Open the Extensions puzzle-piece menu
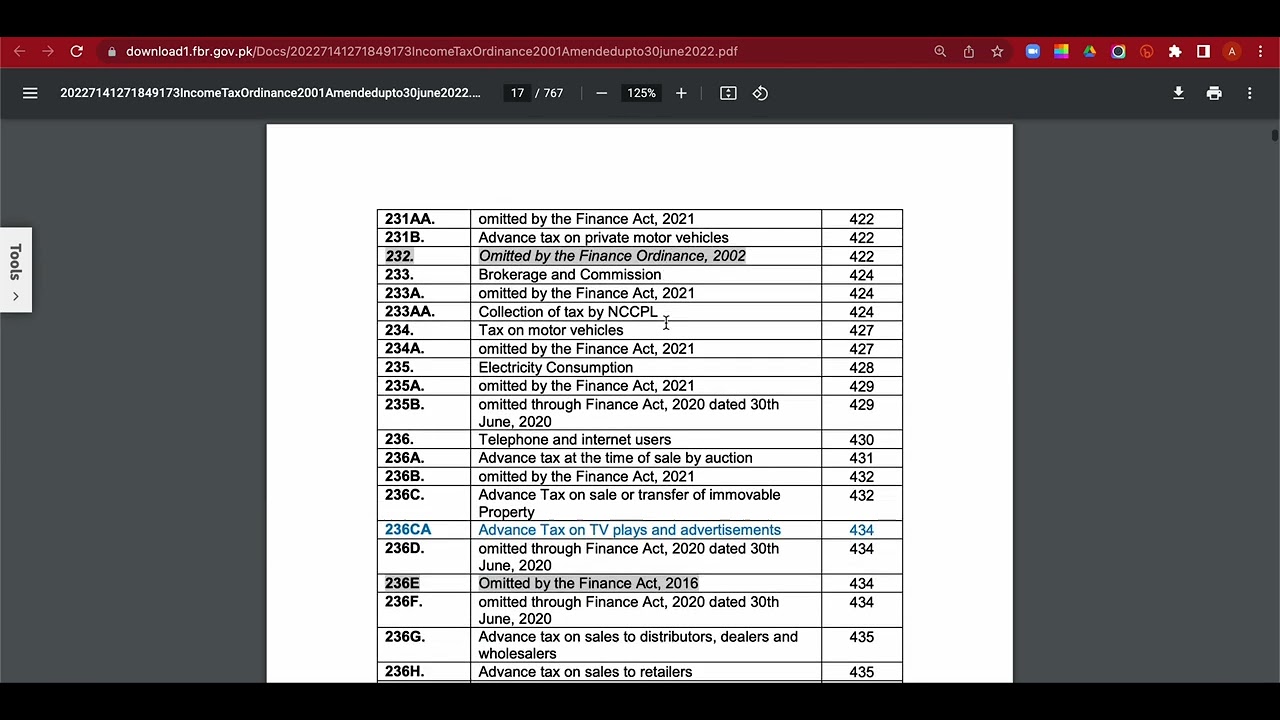1280x720 pixels. pos(1175,51)
